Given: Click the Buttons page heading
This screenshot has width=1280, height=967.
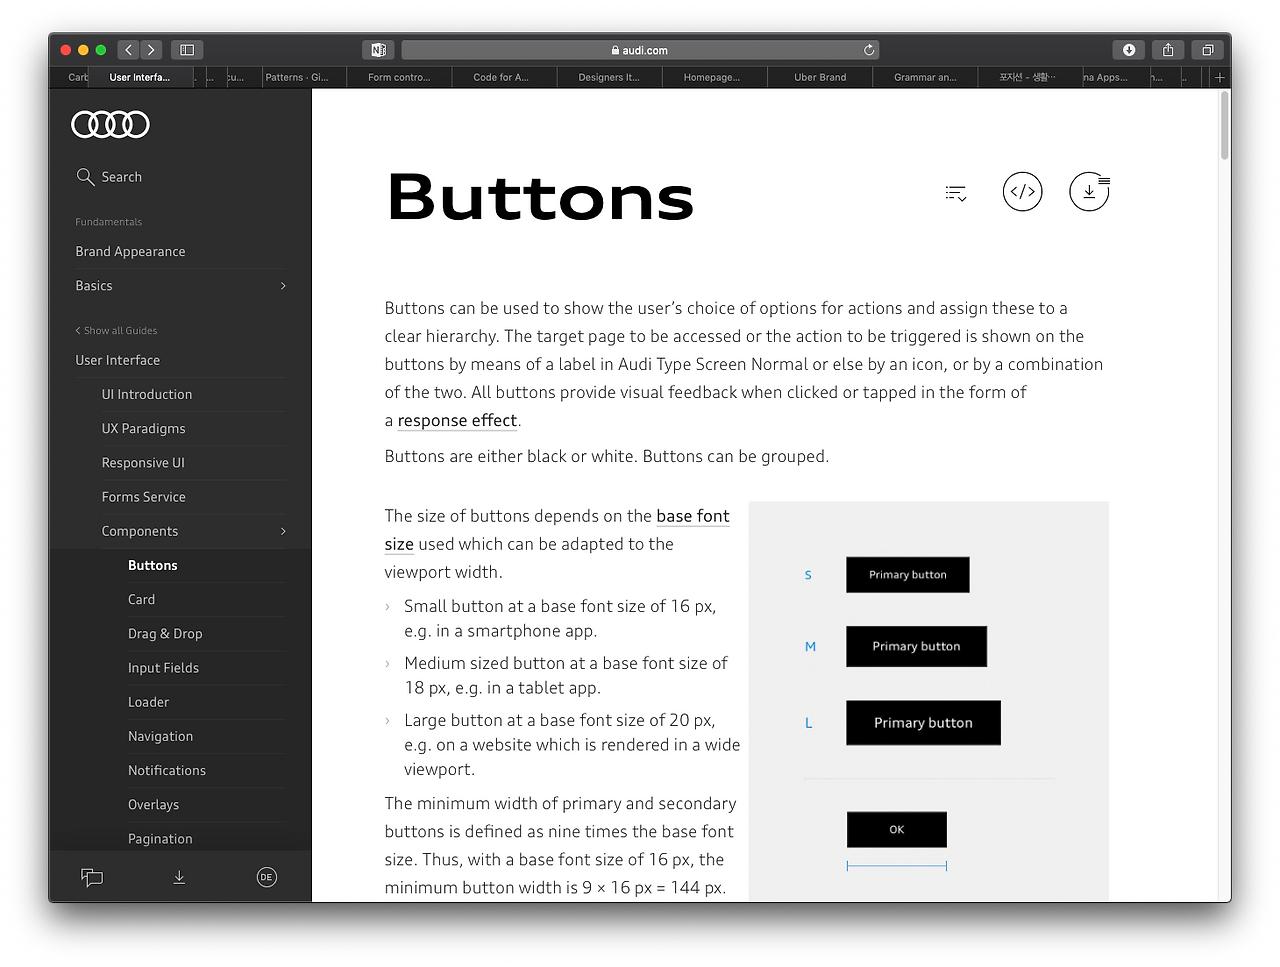Looking at the screenshot, I should click(541, 197).
